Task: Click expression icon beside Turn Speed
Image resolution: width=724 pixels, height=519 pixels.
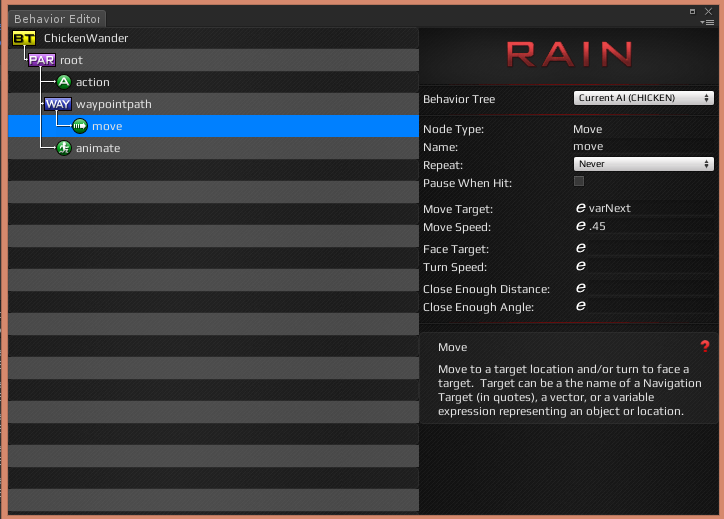Action: pyautogui.click(x=580, y=266)
